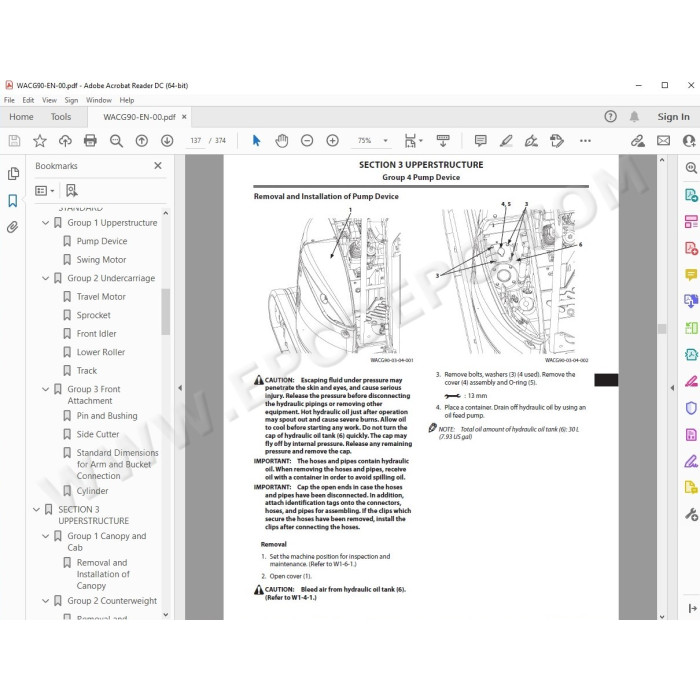This screenshot has width=700, height=700.
Task: Bookmark the file with the star icon
Action: click(40, 141)
